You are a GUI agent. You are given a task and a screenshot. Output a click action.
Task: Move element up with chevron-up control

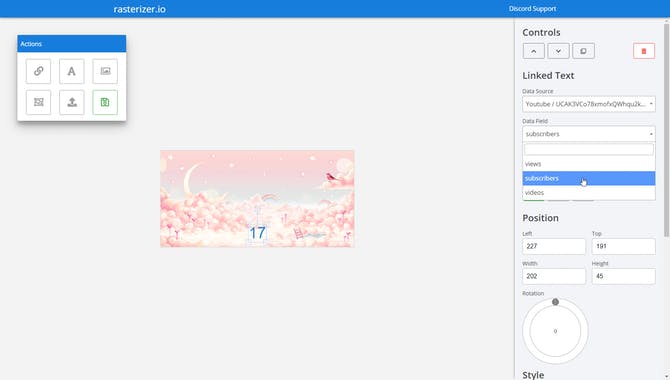533,51
